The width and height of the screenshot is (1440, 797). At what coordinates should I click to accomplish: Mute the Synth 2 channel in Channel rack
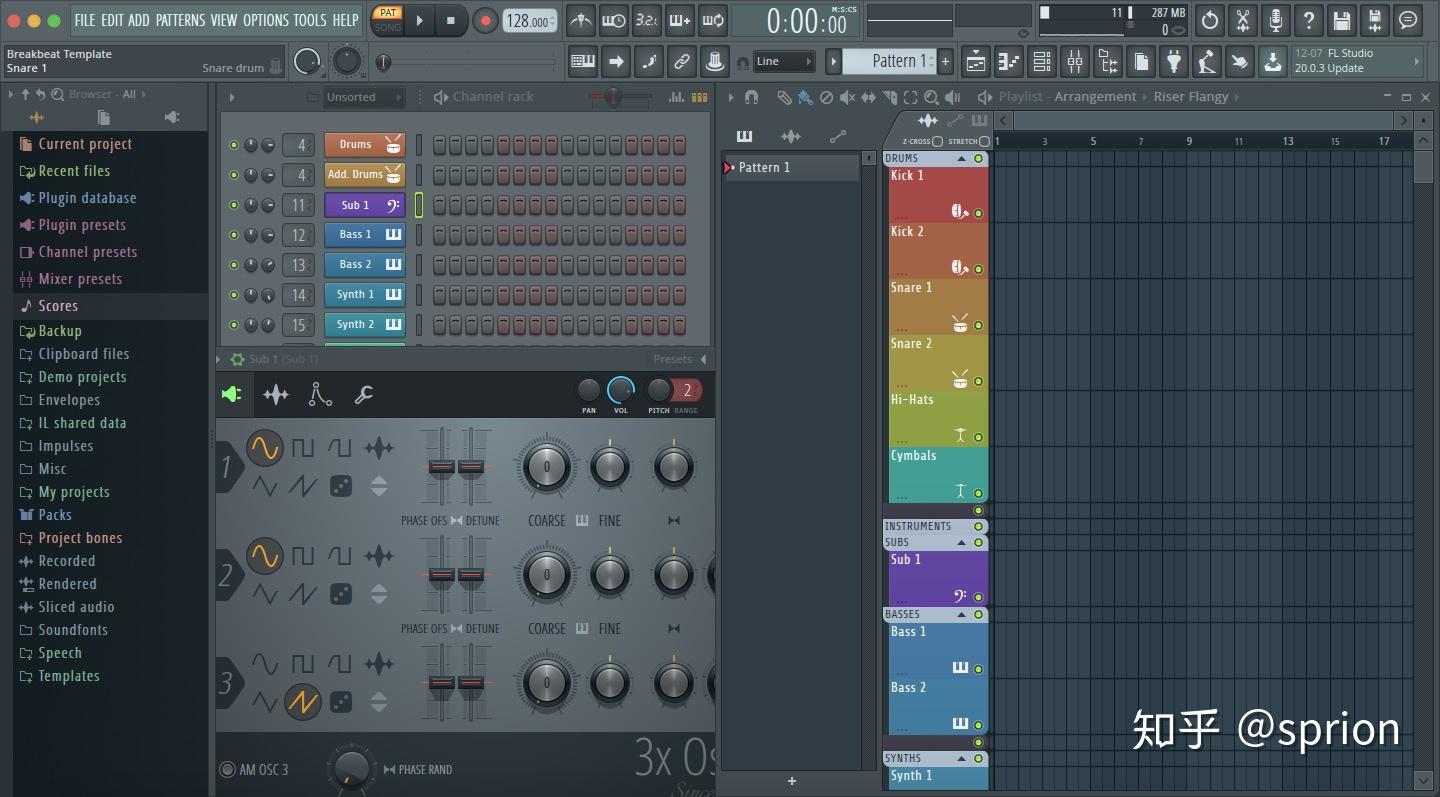234,325
